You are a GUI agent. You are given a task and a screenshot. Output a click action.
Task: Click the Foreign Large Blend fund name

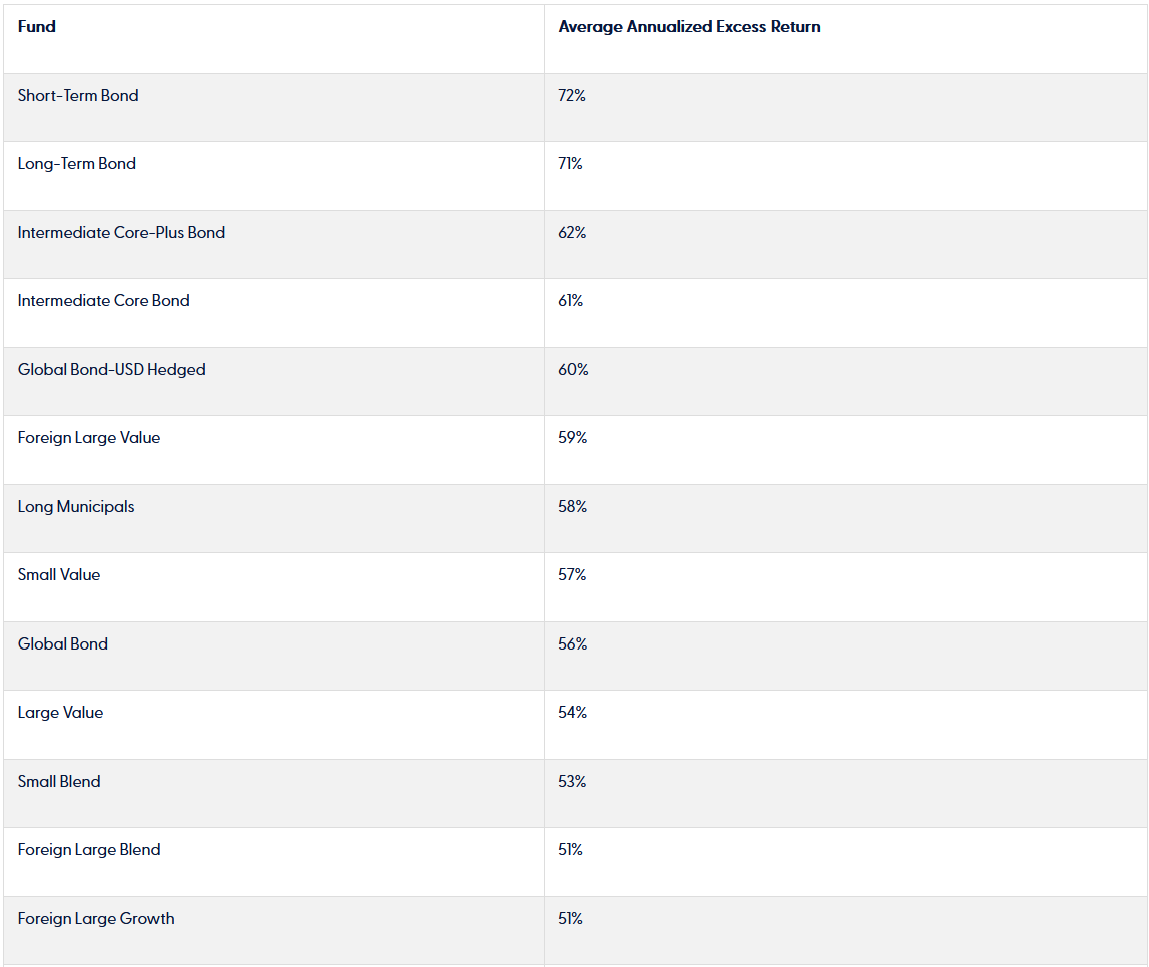click(89, 850)
